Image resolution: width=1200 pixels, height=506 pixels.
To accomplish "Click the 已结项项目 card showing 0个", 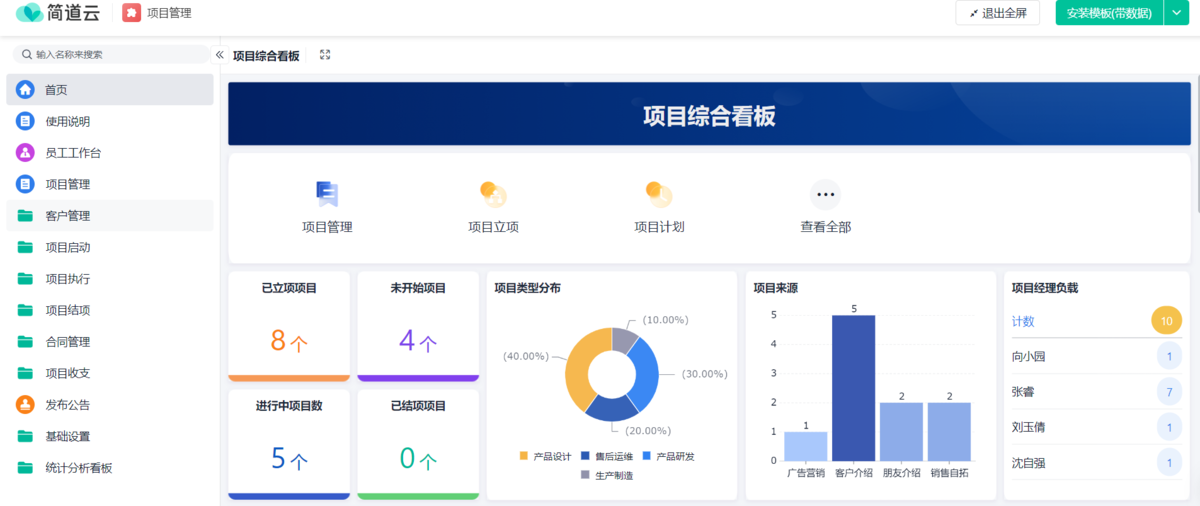I will [418, 444].
